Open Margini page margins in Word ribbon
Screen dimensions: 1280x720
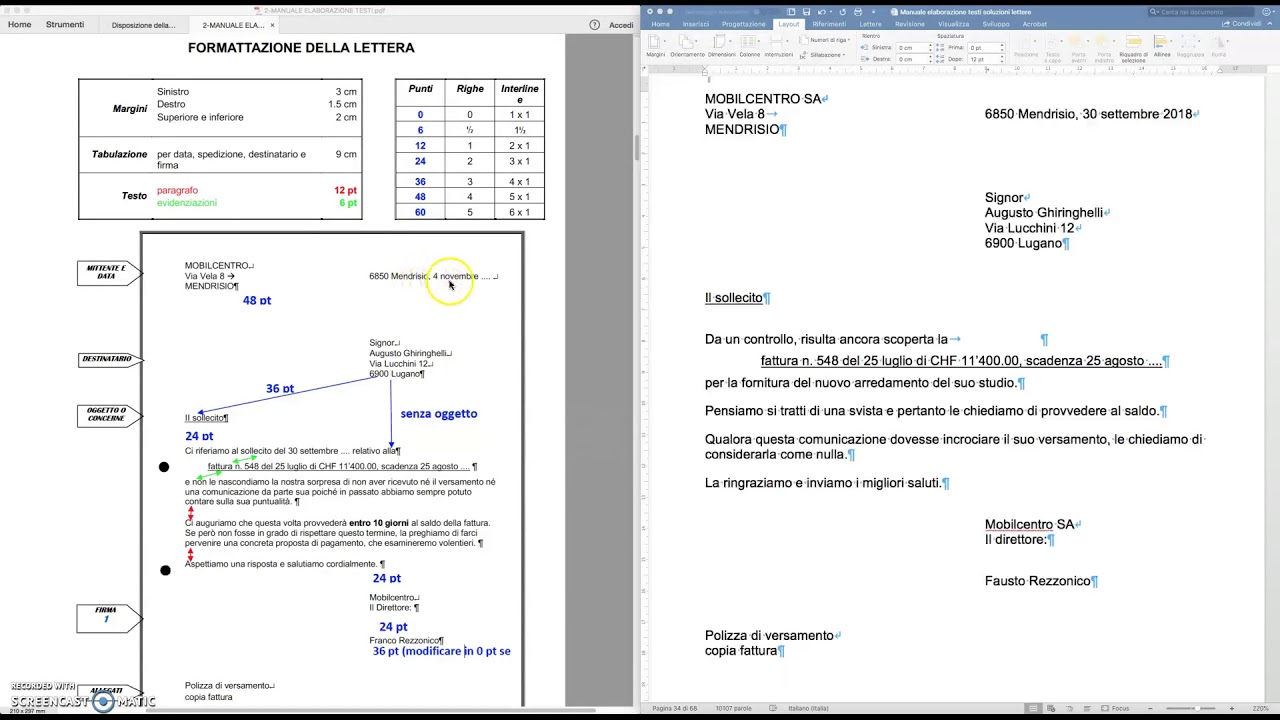coord(655,46)
